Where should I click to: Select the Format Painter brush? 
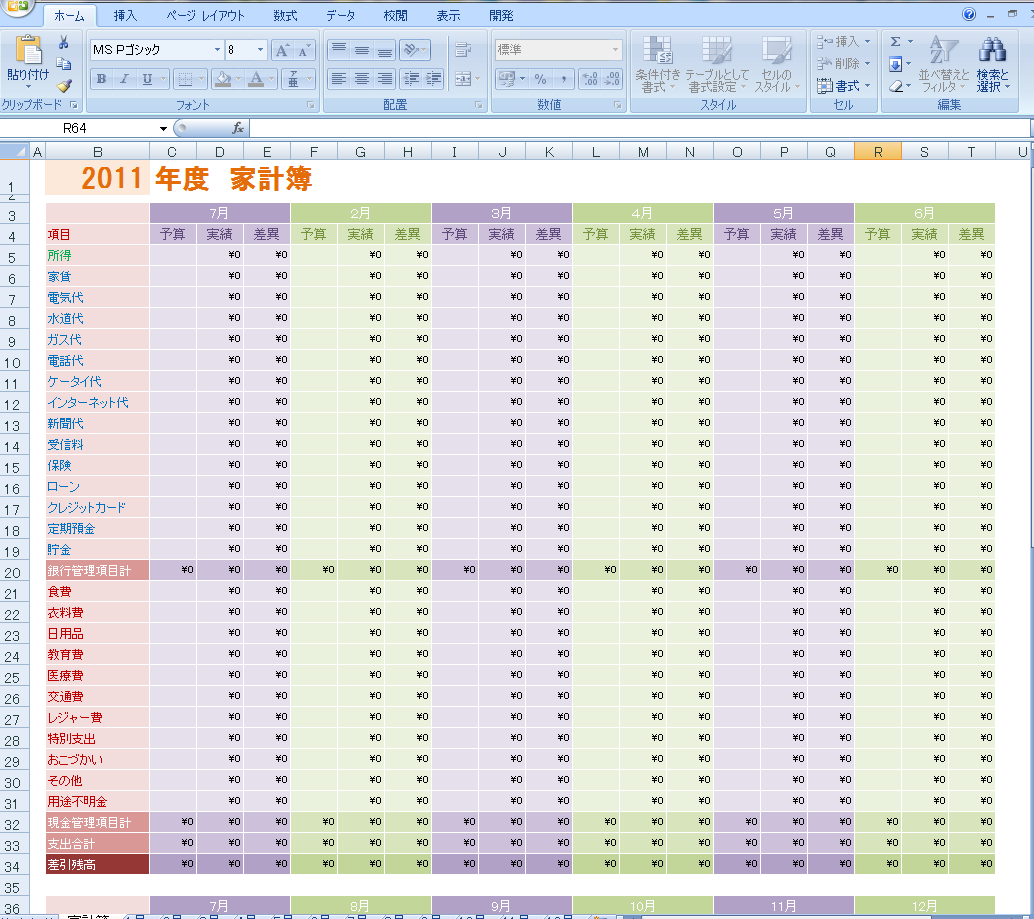coord(64,86)
